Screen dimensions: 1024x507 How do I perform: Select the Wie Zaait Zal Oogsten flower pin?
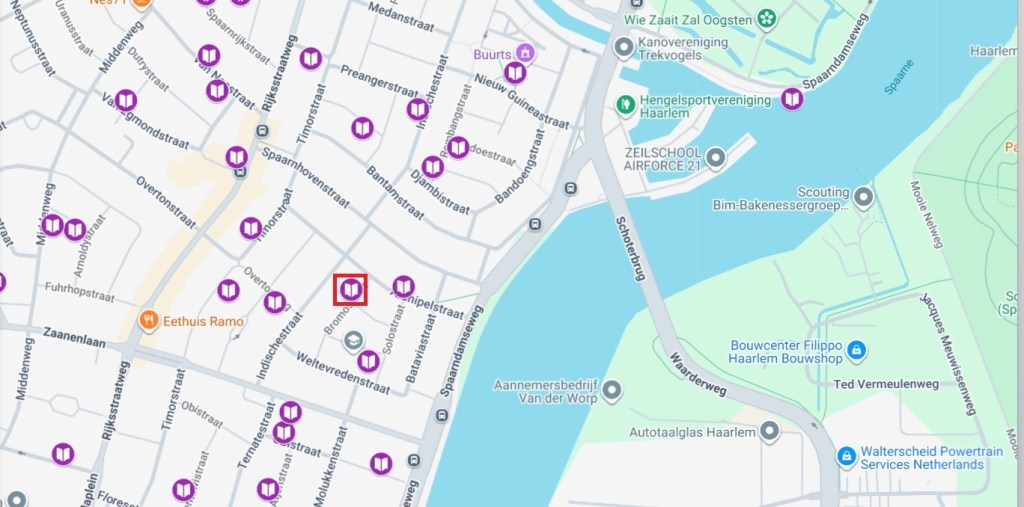(767, 18)
